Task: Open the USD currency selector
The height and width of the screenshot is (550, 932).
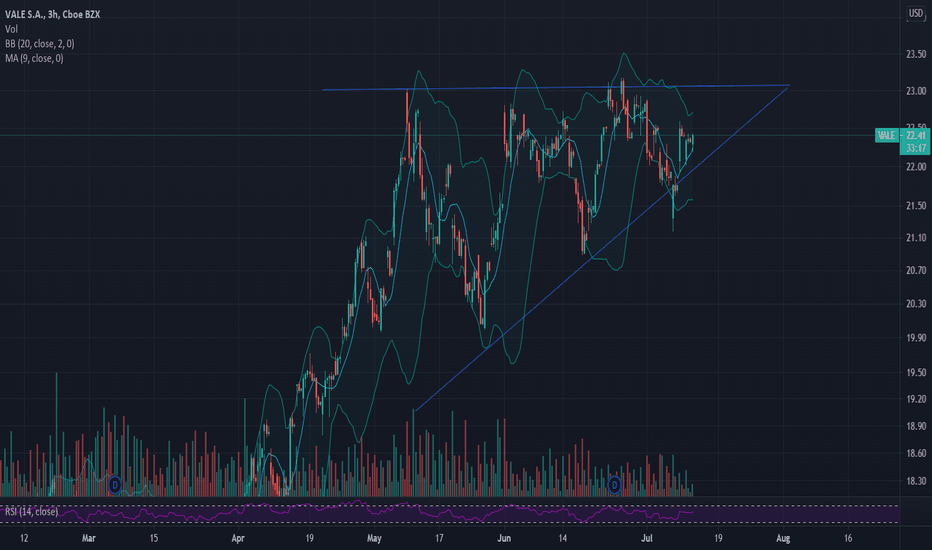Action: pos(915,14)
